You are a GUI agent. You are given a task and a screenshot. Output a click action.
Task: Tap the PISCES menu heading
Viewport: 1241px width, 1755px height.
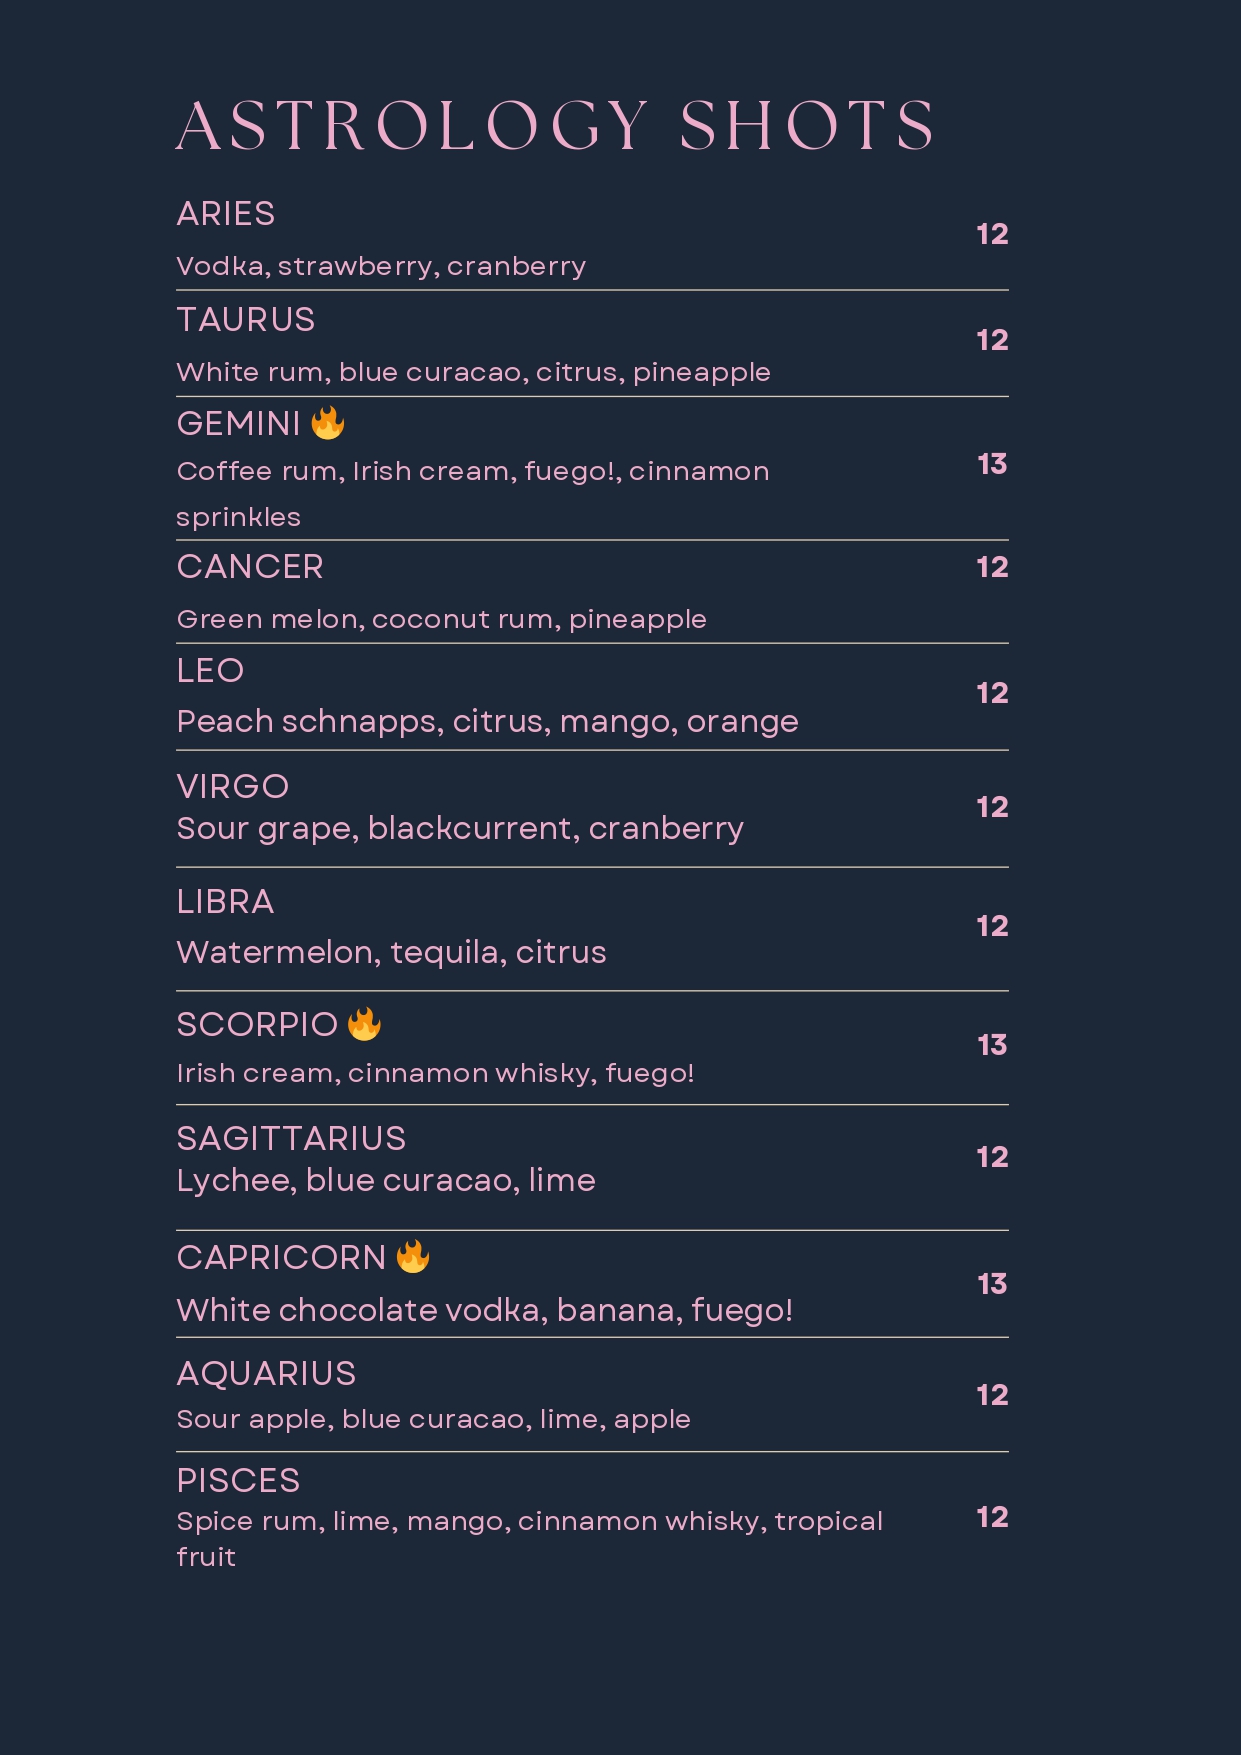(238, 1481)
